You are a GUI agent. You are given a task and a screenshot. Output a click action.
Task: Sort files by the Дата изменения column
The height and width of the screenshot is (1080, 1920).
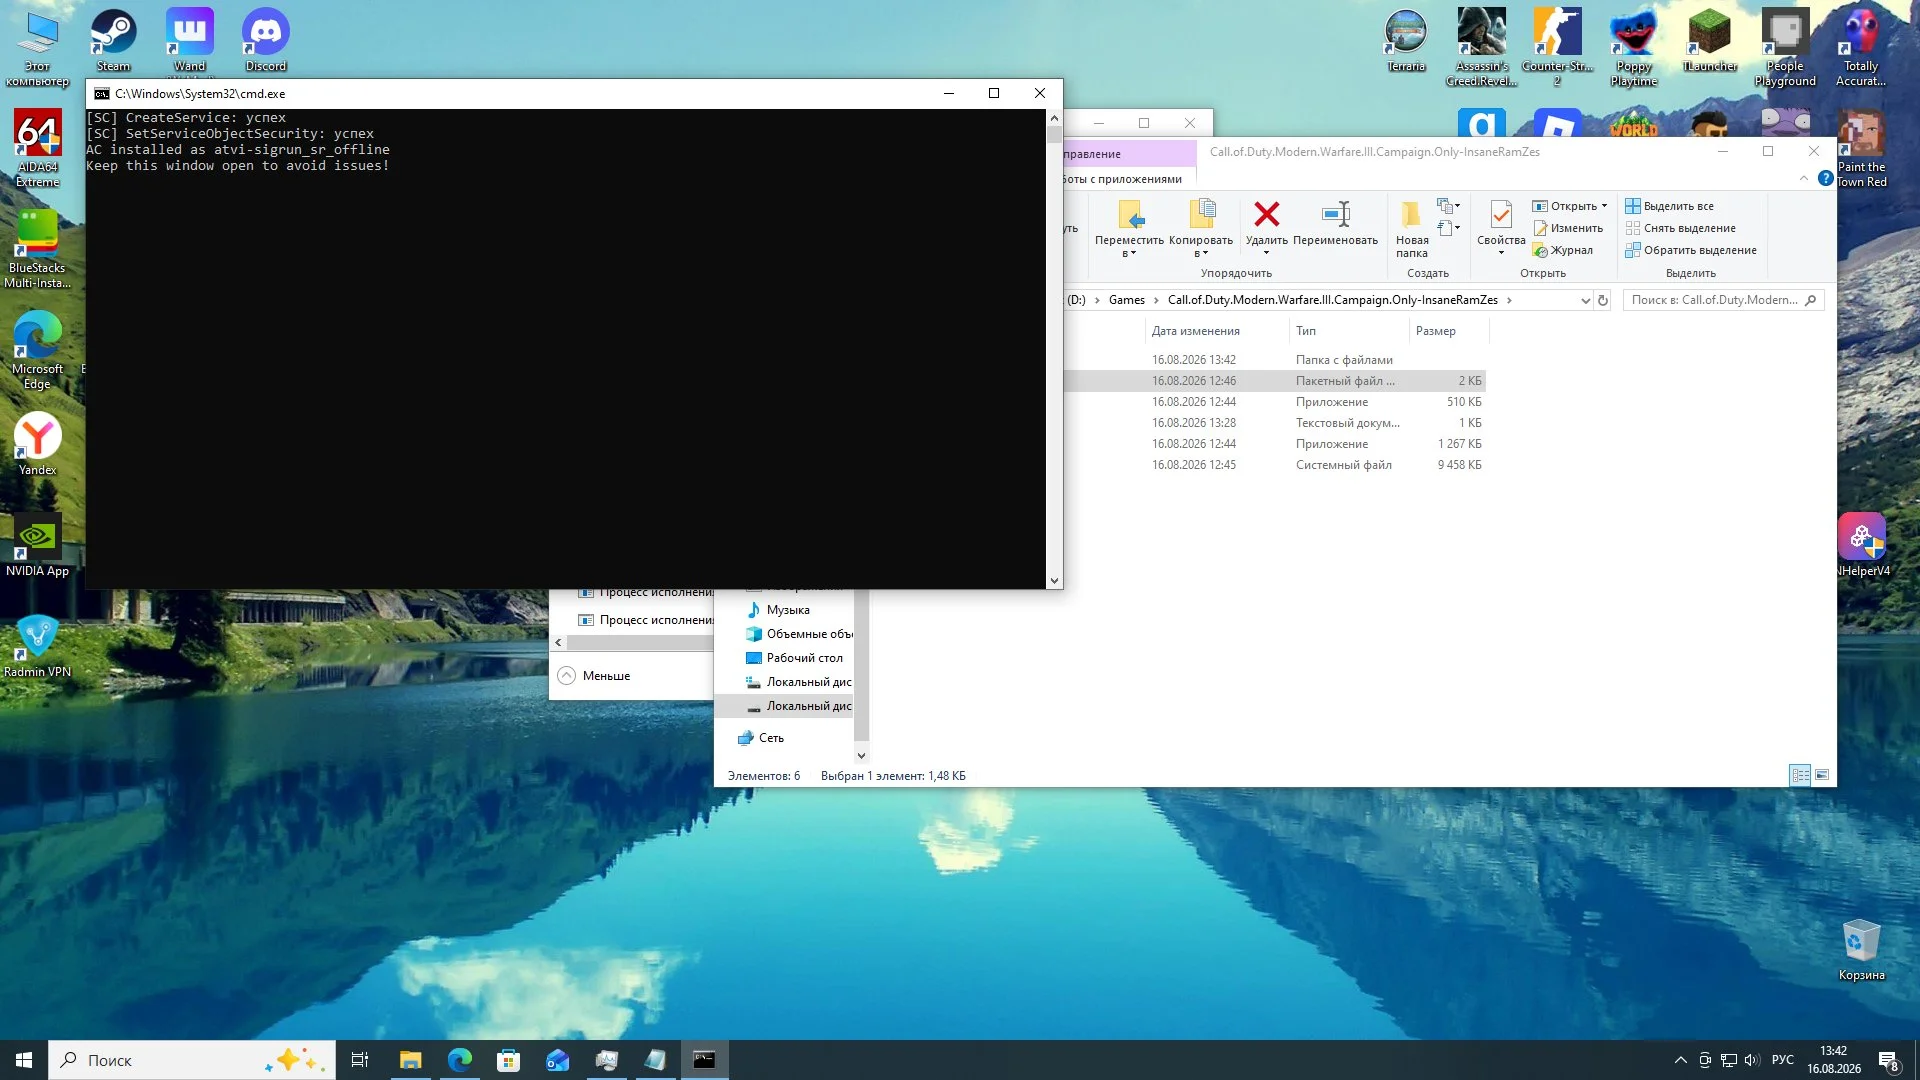[1195, 331]
